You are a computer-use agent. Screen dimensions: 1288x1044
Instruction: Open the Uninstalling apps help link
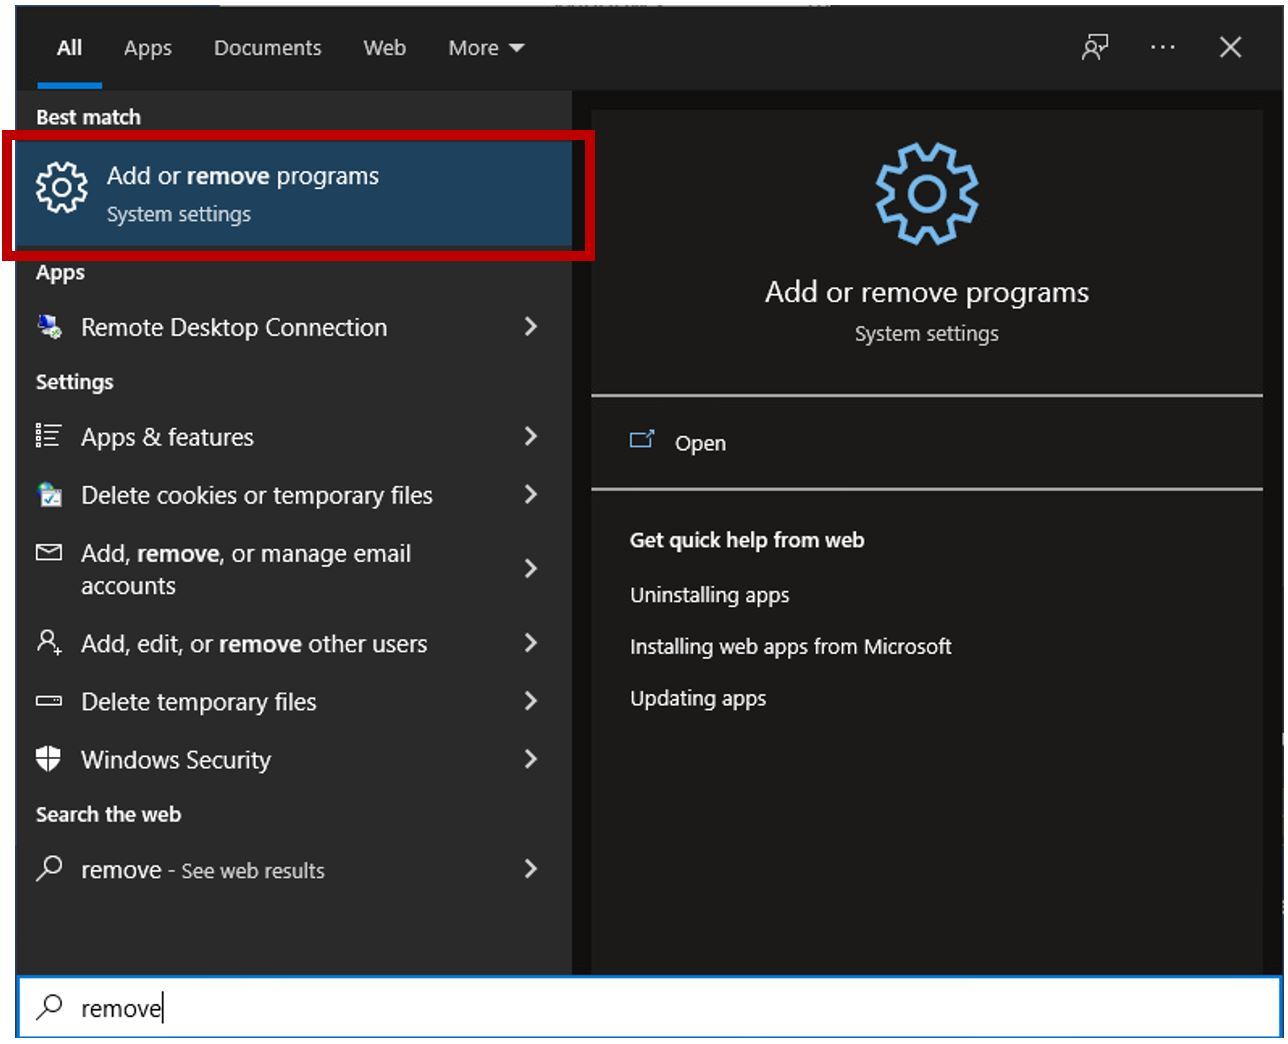[x=709, y=595]
